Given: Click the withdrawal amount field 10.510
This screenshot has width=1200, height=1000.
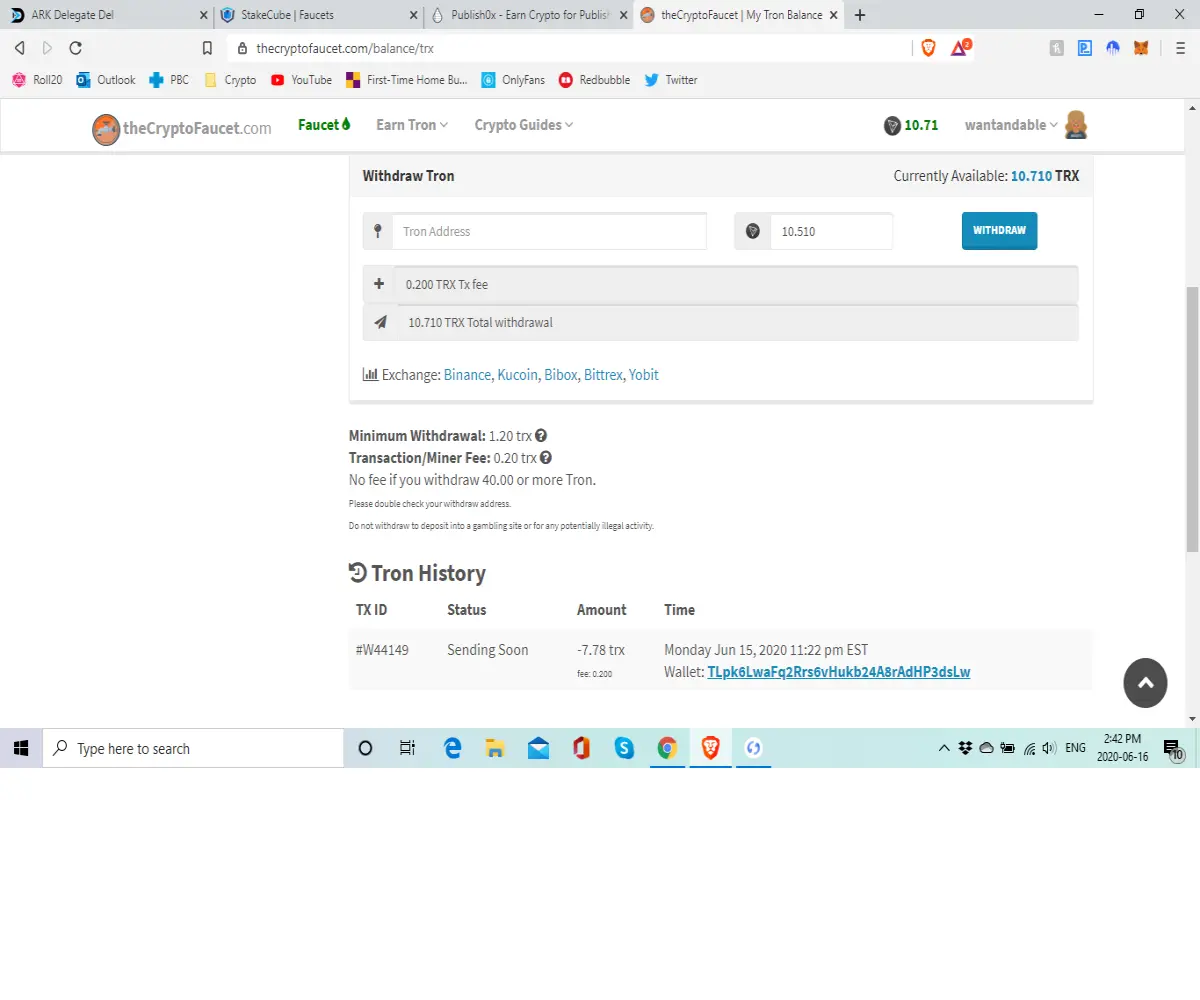Looking at the screenshot, I should coord(831,231).
